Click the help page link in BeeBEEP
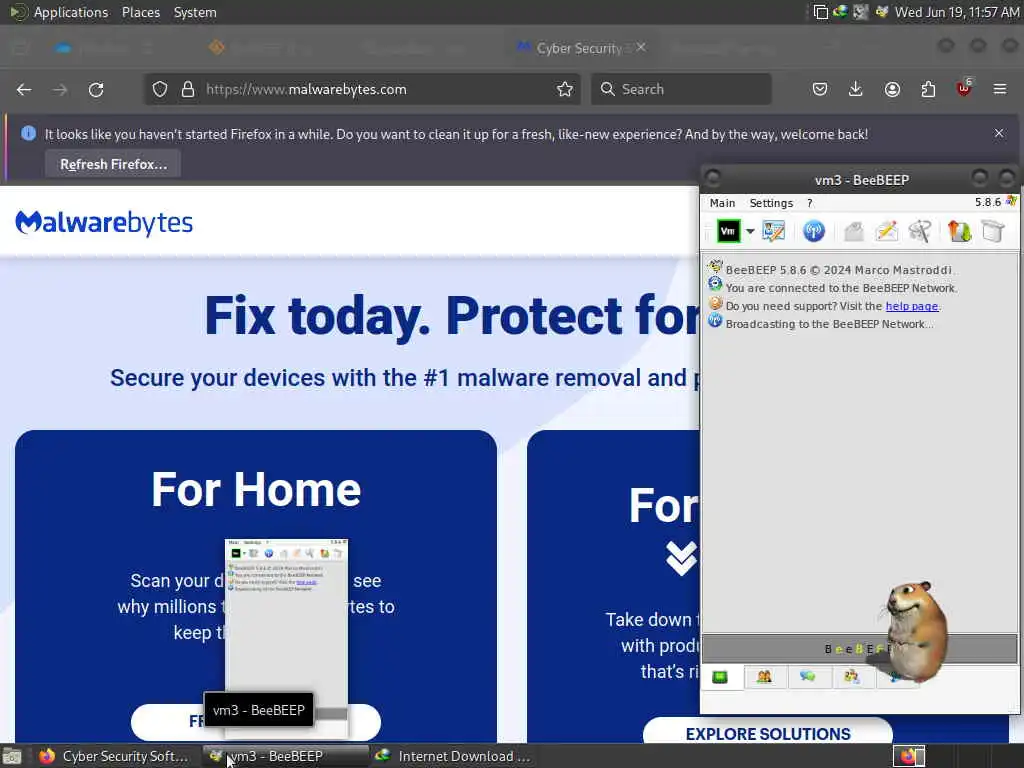 click(912, 306)
